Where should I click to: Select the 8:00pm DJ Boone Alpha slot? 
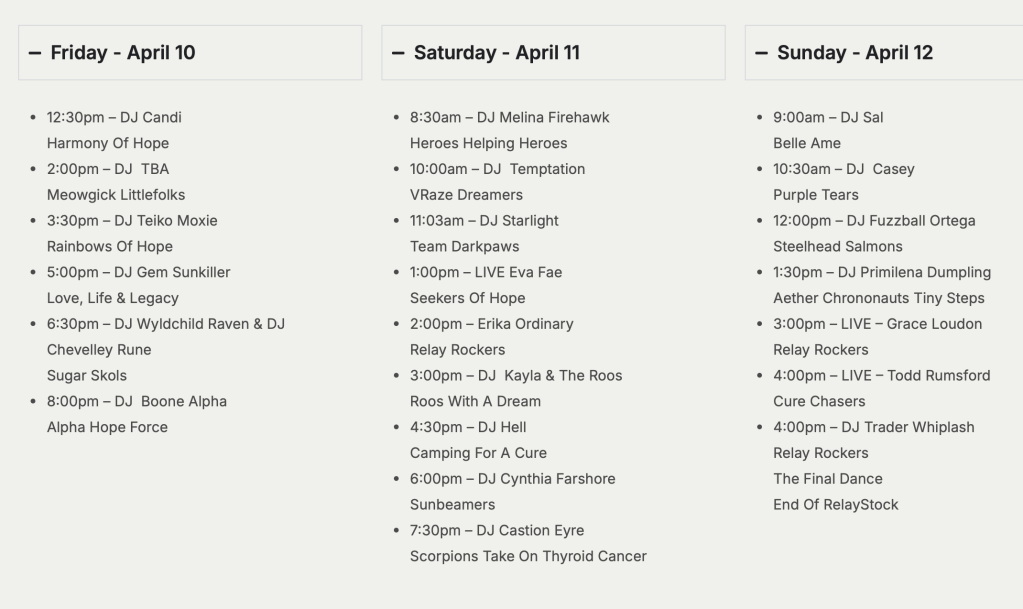pos(137,402)
